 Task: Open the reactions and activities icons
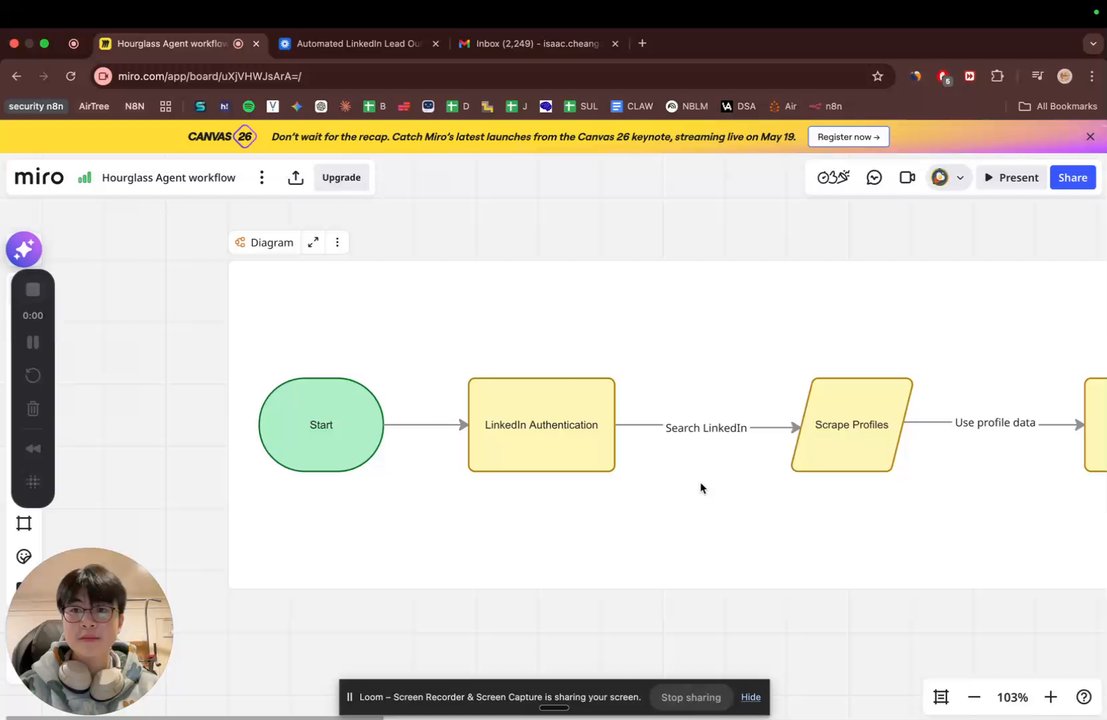pos(833,177)
